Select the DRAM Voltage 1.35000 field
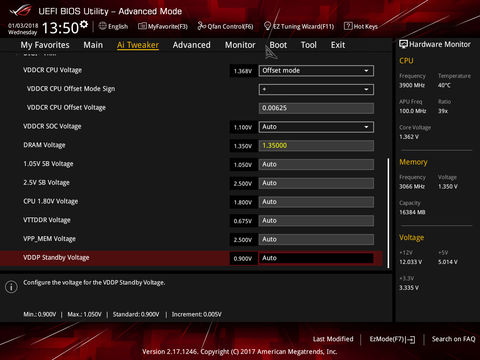The image size is (480, 360). click(316, 146)
